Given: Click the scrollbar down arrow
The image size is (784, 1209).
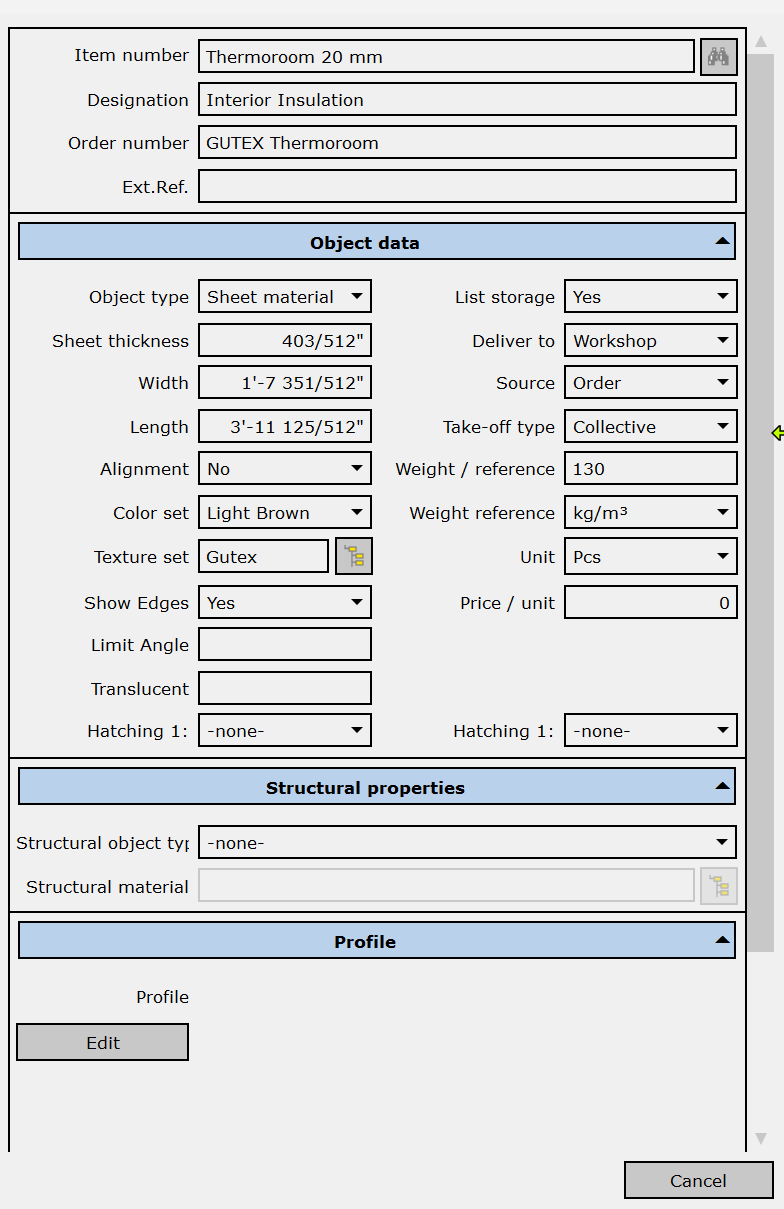Looking at the screenshot, I should pos(761,1138).
